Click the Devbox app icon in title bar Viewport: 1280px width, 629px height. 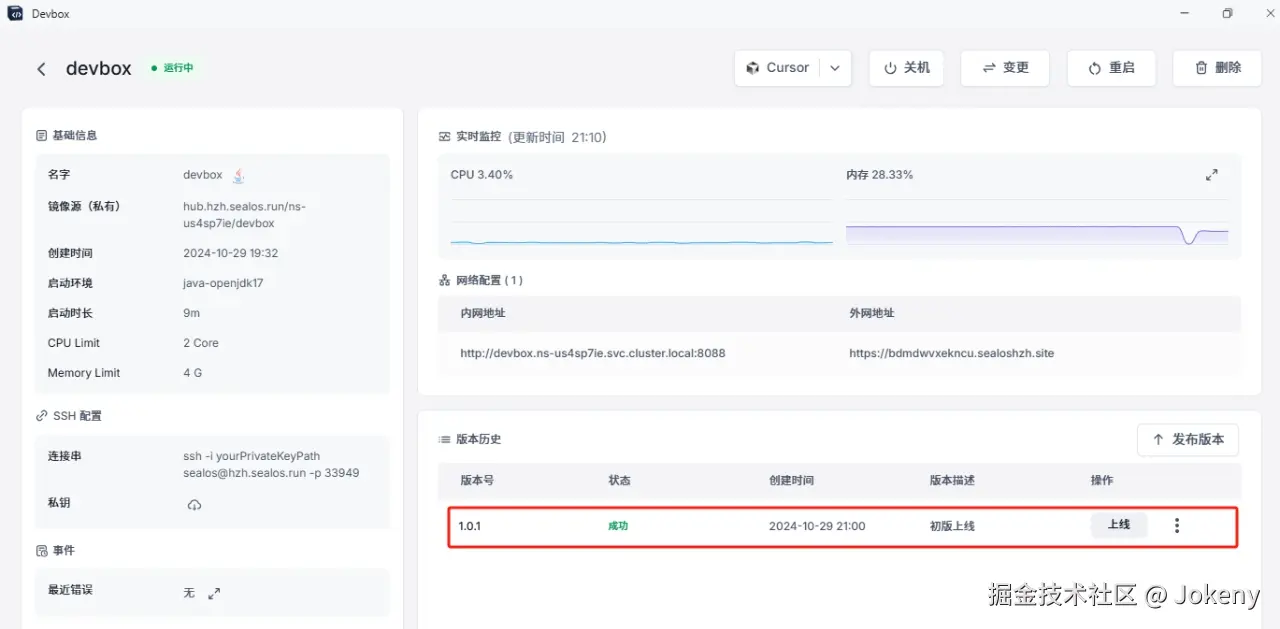pyautogui.click(x=15, y=13)
